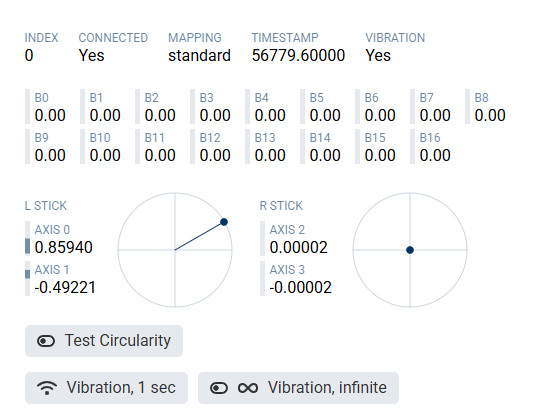Viewport: 553px width, 414px height.
Task: Click the right stick center dot
Action: (410, 250)
